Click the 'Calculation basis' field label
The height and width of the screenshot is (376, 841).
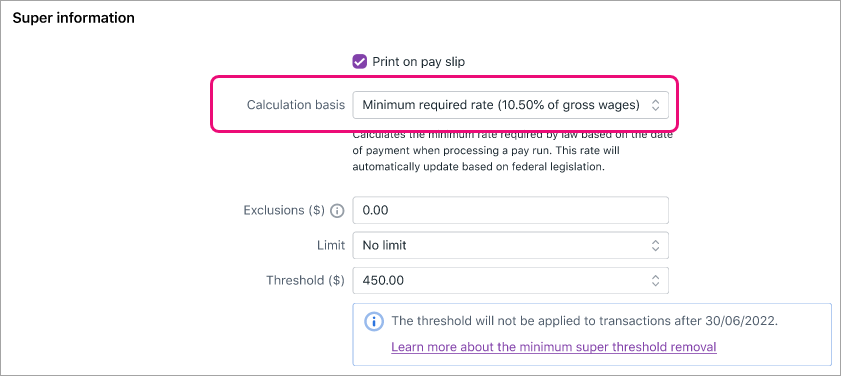coord(296,105)
